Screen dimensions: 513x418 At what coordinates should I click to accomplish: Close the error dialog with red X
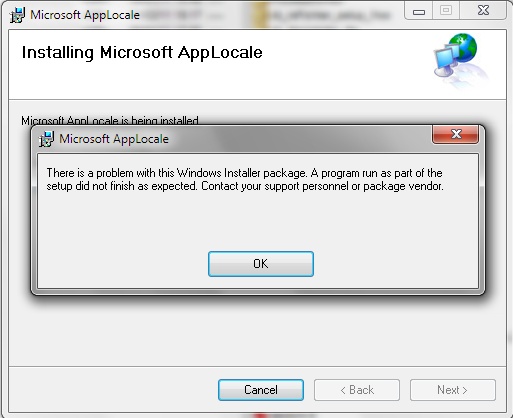(455, 134)
